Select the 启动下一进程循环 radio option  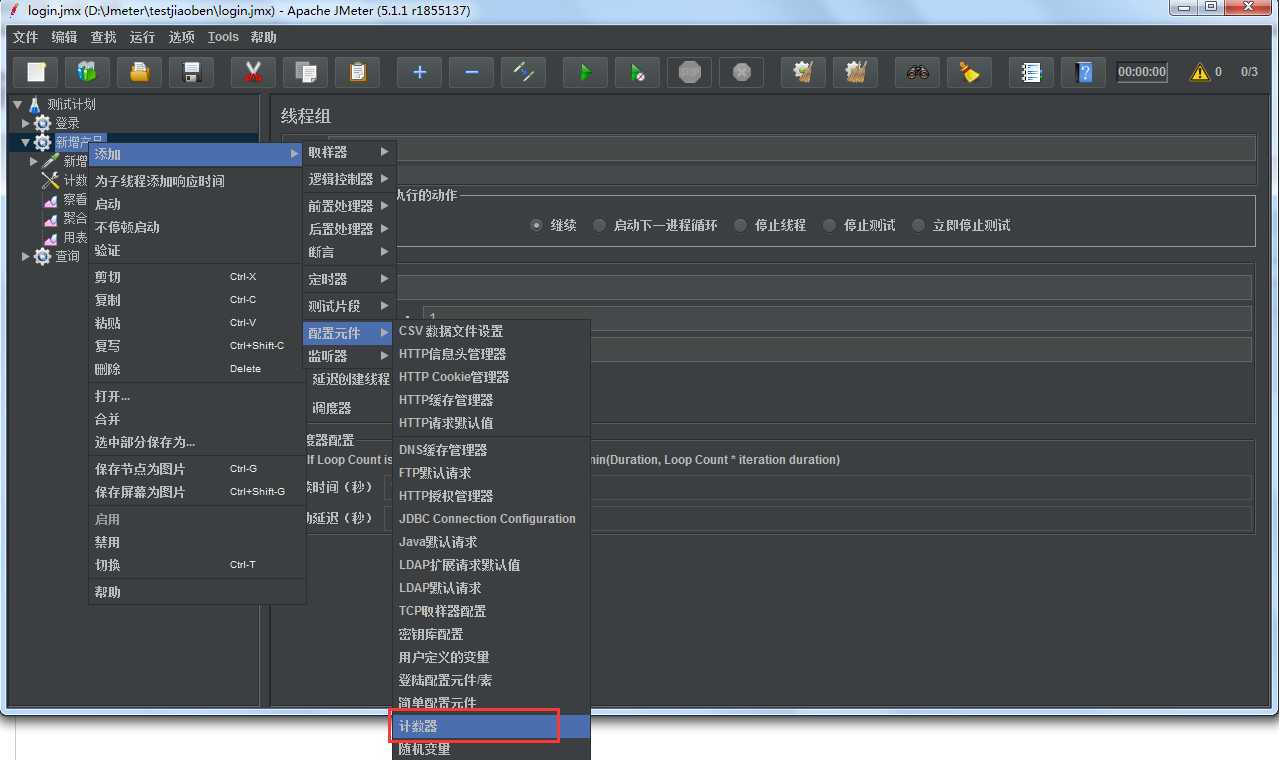tap(599, 225)
